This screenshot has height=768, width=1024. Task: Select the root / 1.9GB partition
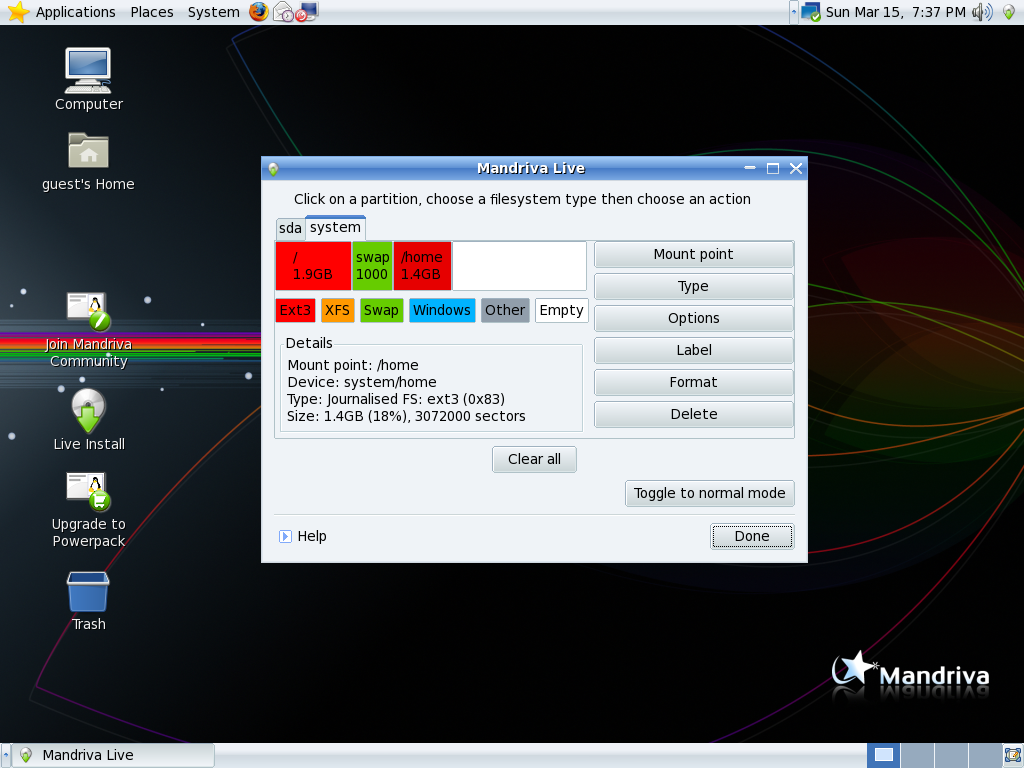pyautogui.click(x=313, y=266)
